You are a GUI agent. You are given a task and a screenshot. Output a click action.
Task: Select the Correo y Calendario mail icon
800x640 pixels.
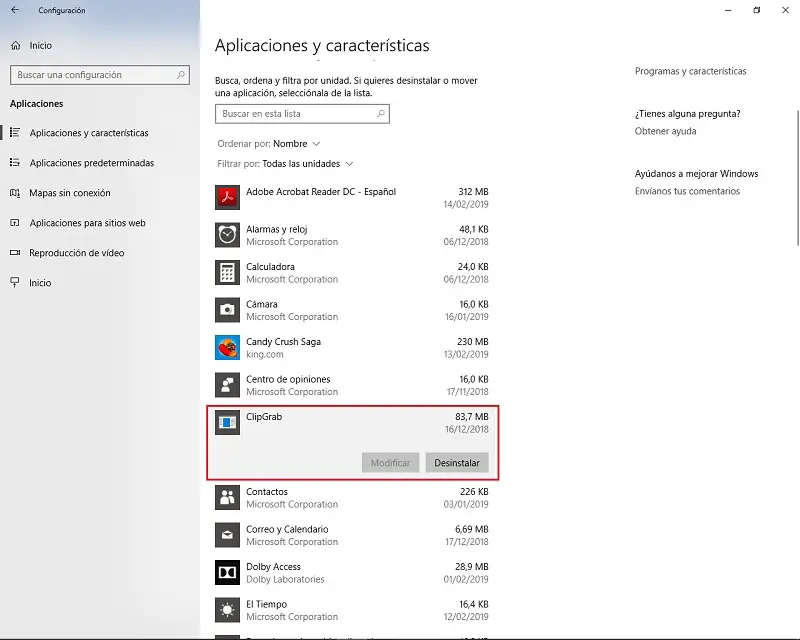click(228, 535)
